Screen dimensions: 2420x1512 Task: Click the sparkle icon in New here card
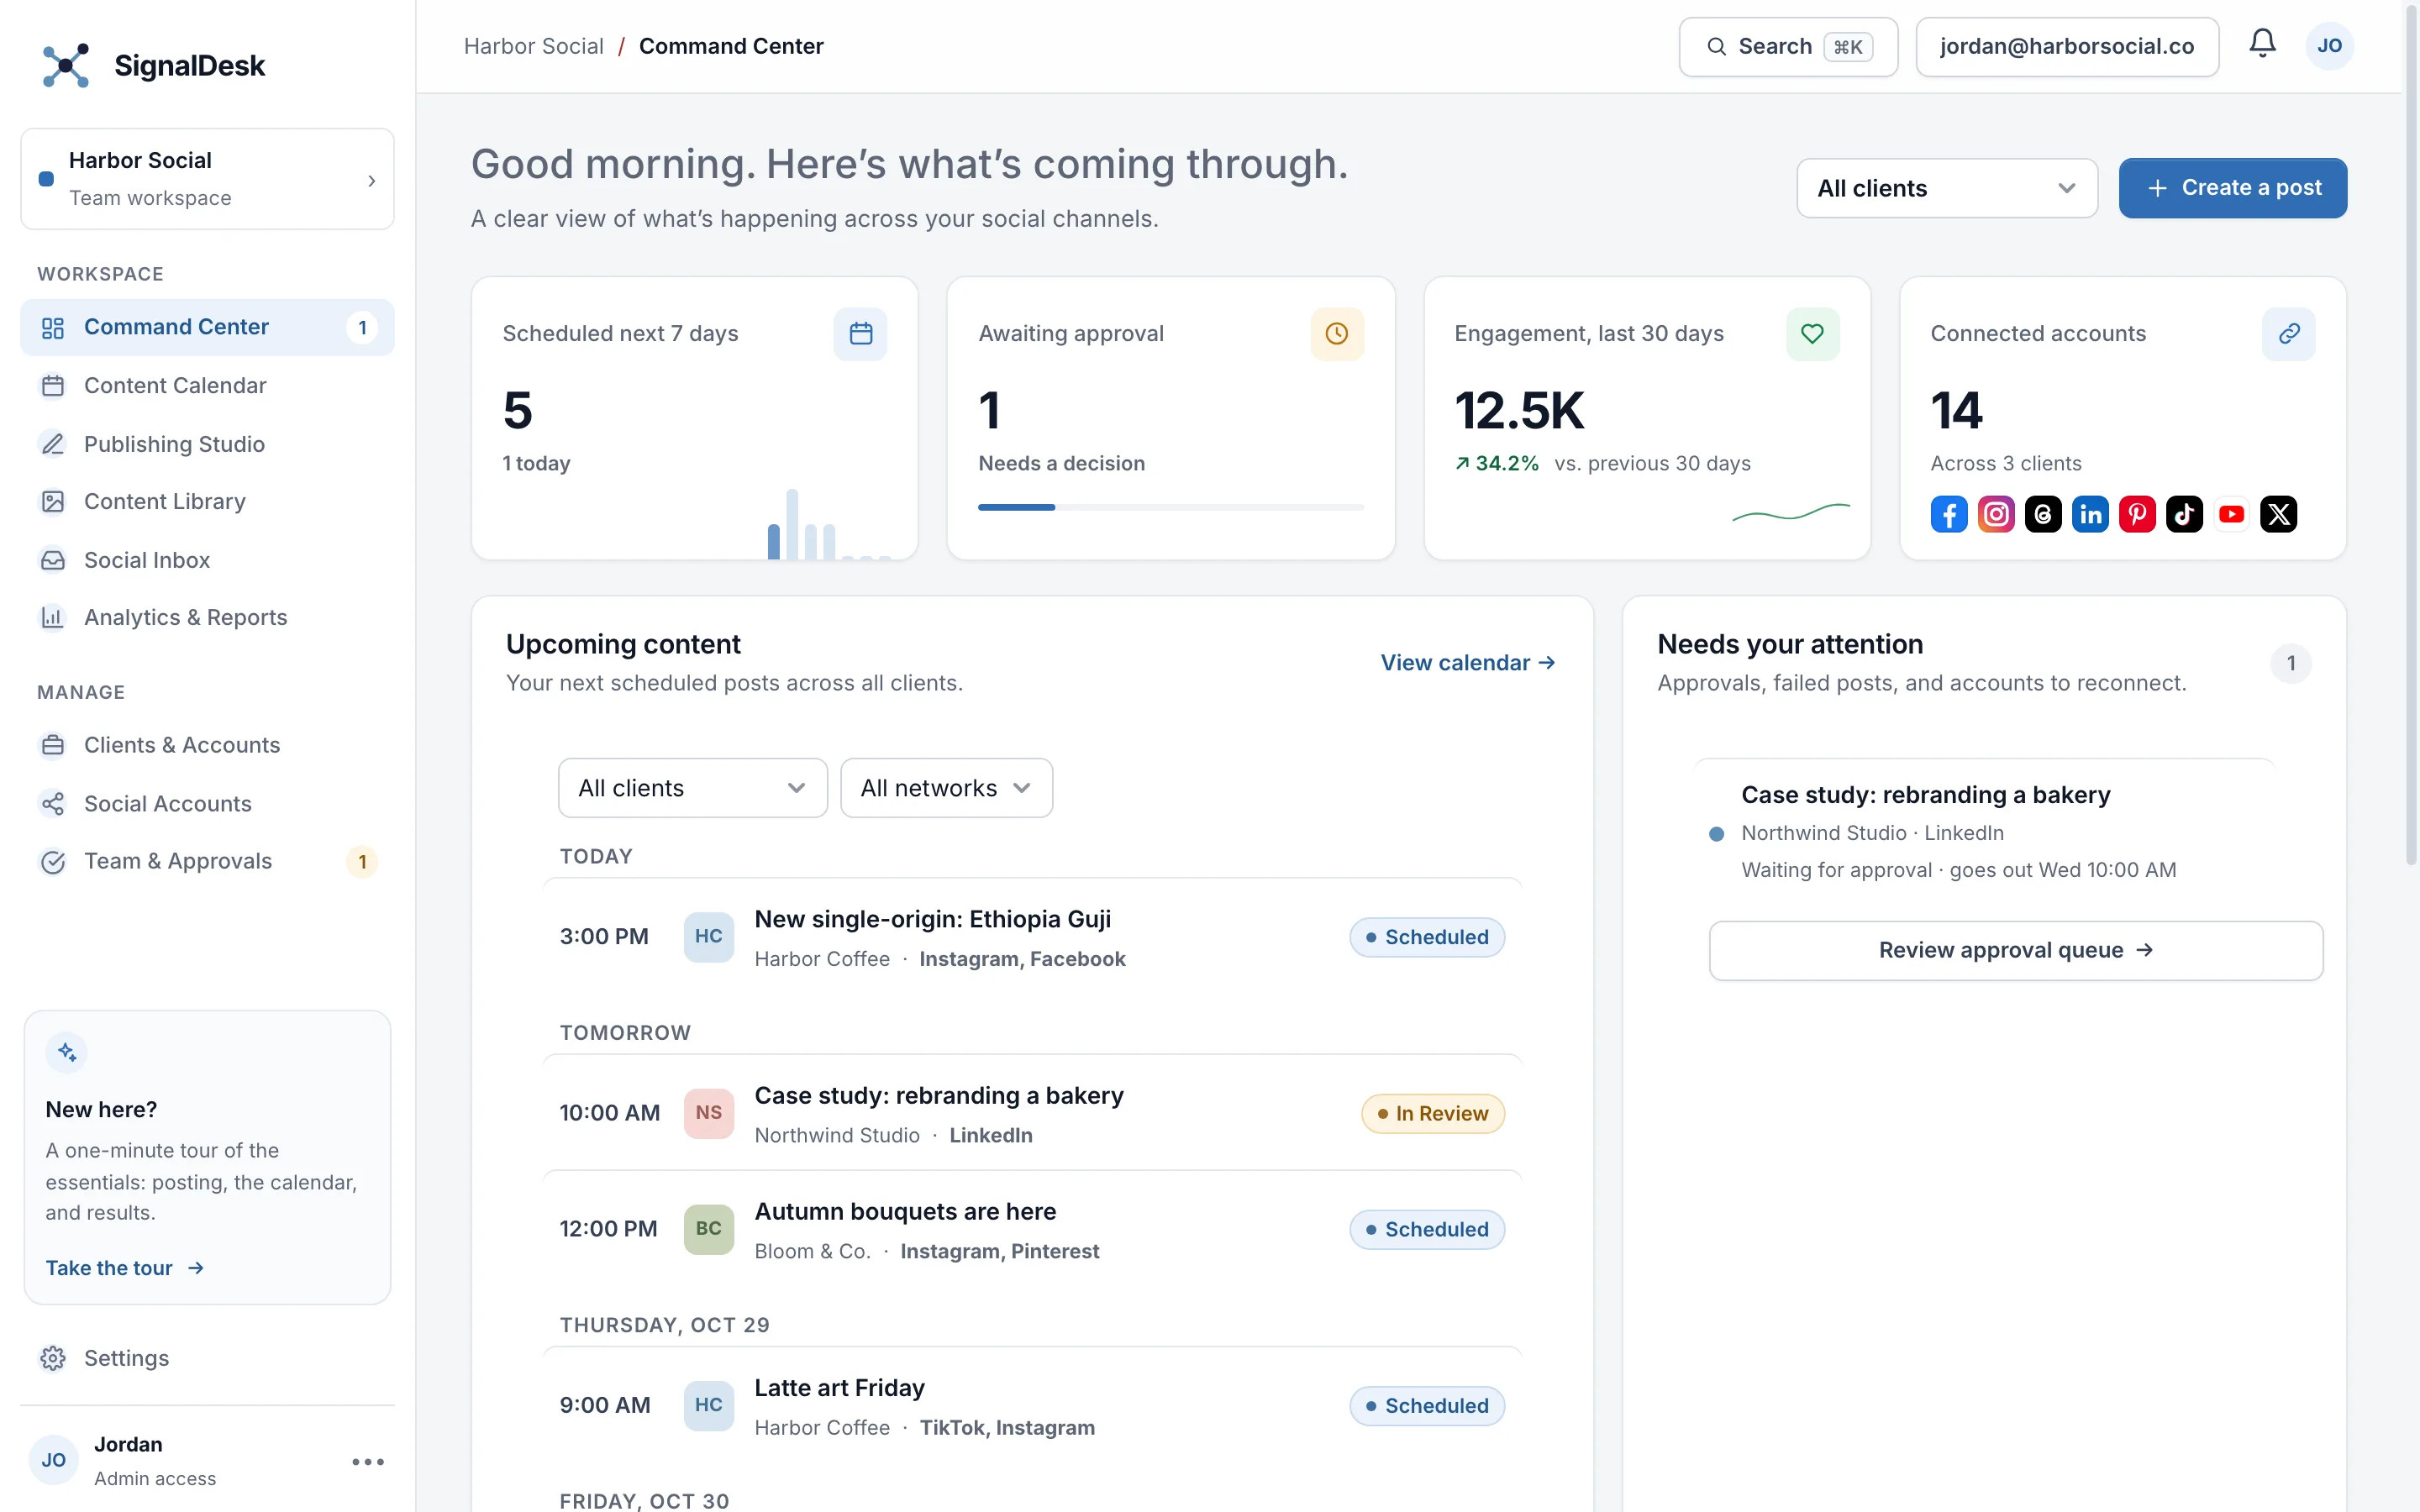point(67,1052)
